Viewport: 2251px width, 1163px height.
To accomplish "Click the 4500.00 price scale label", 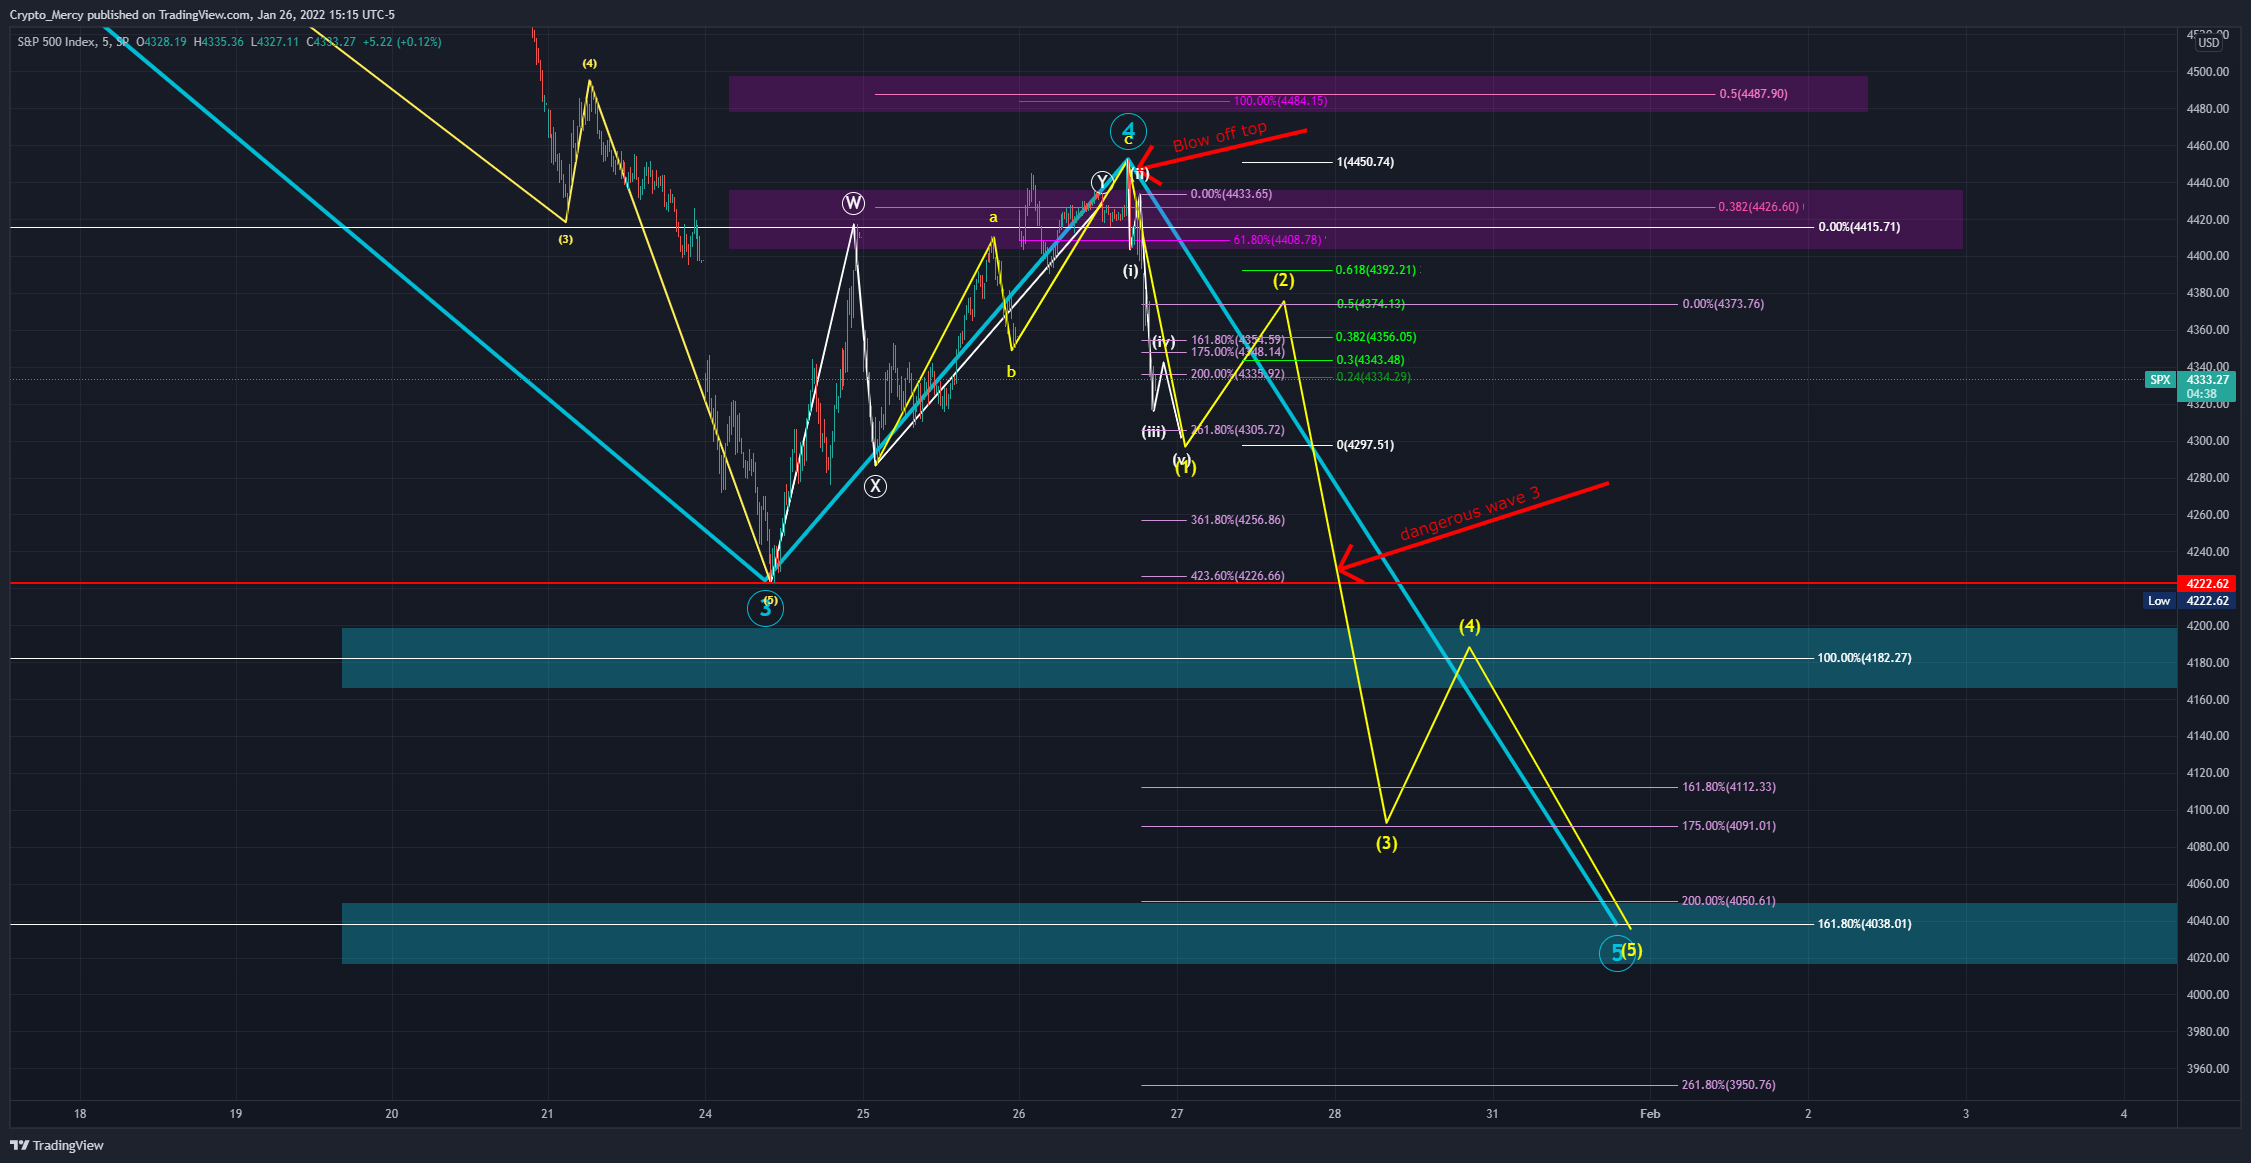I will (x=2207, y=72).
